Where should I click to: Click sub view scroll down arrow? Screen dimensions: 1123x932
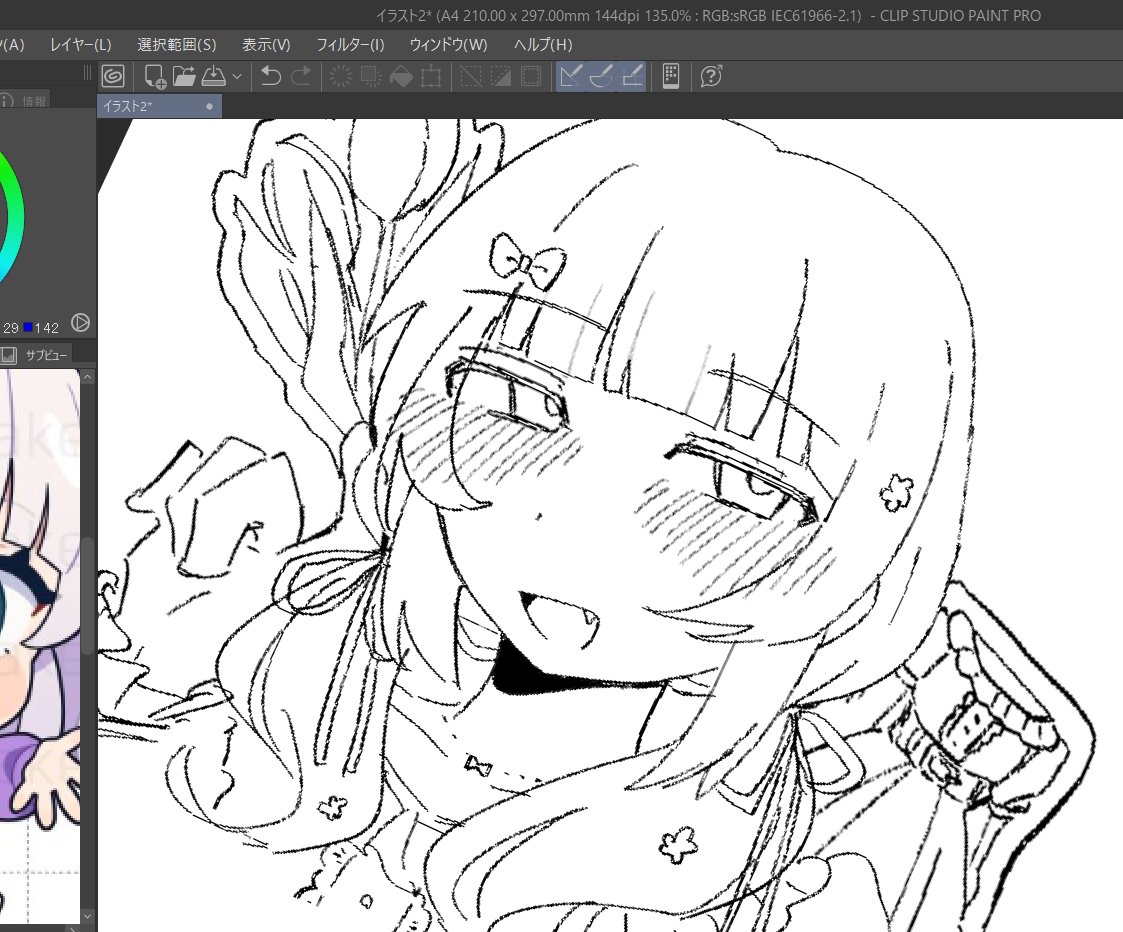click(x=87, y=916)
